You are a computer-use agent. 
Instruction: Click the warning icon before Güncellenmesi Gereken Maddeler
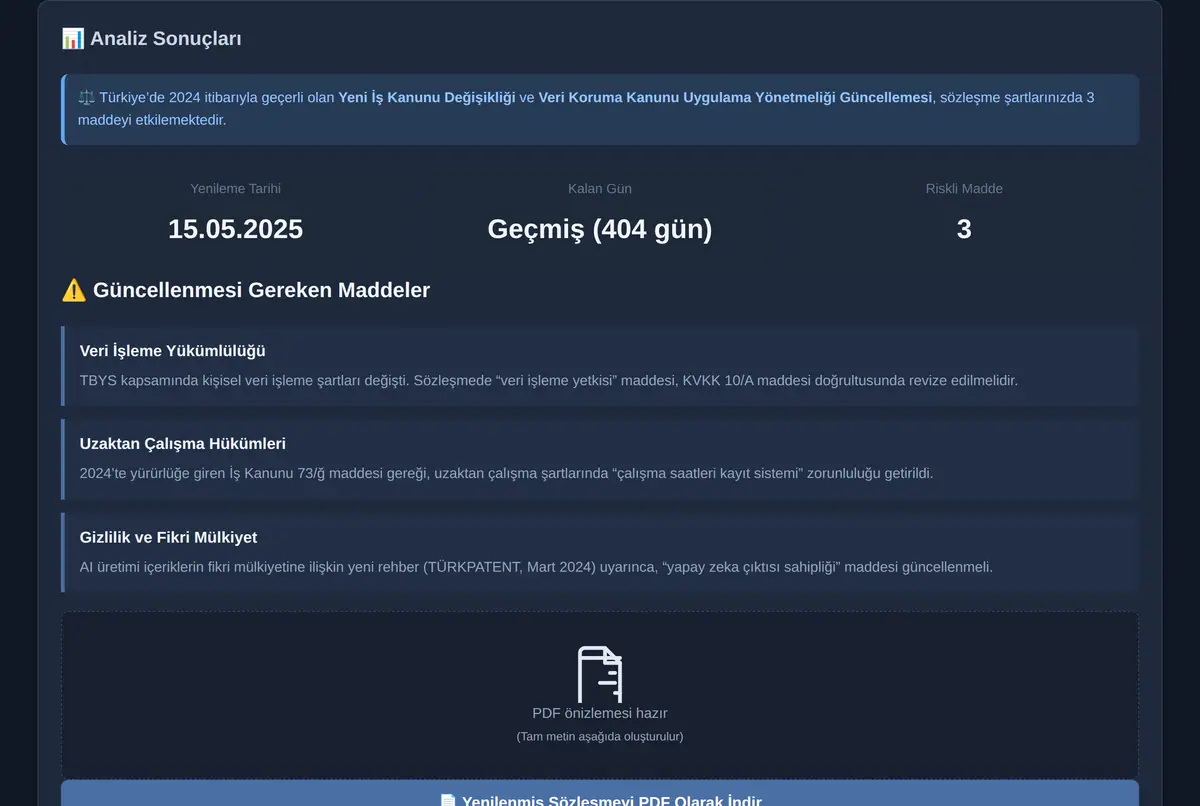74,291
